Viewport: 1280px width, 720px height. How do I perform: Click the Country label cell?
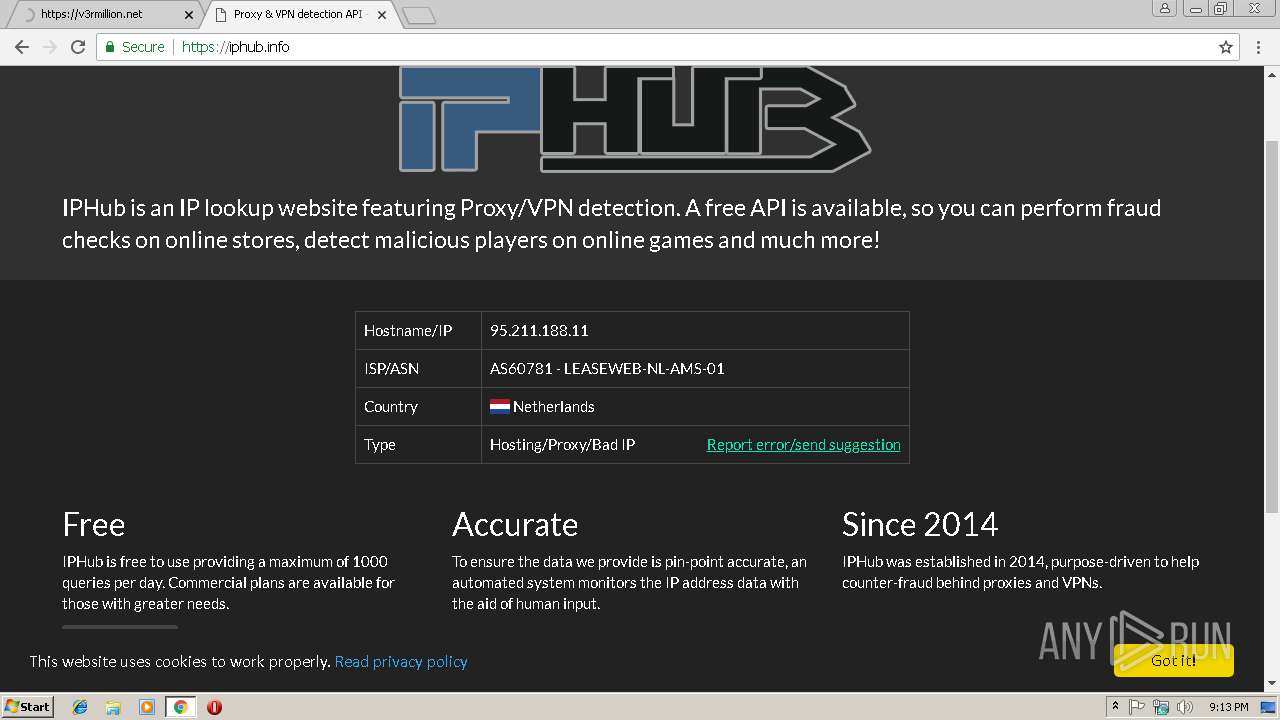(418, 407)
